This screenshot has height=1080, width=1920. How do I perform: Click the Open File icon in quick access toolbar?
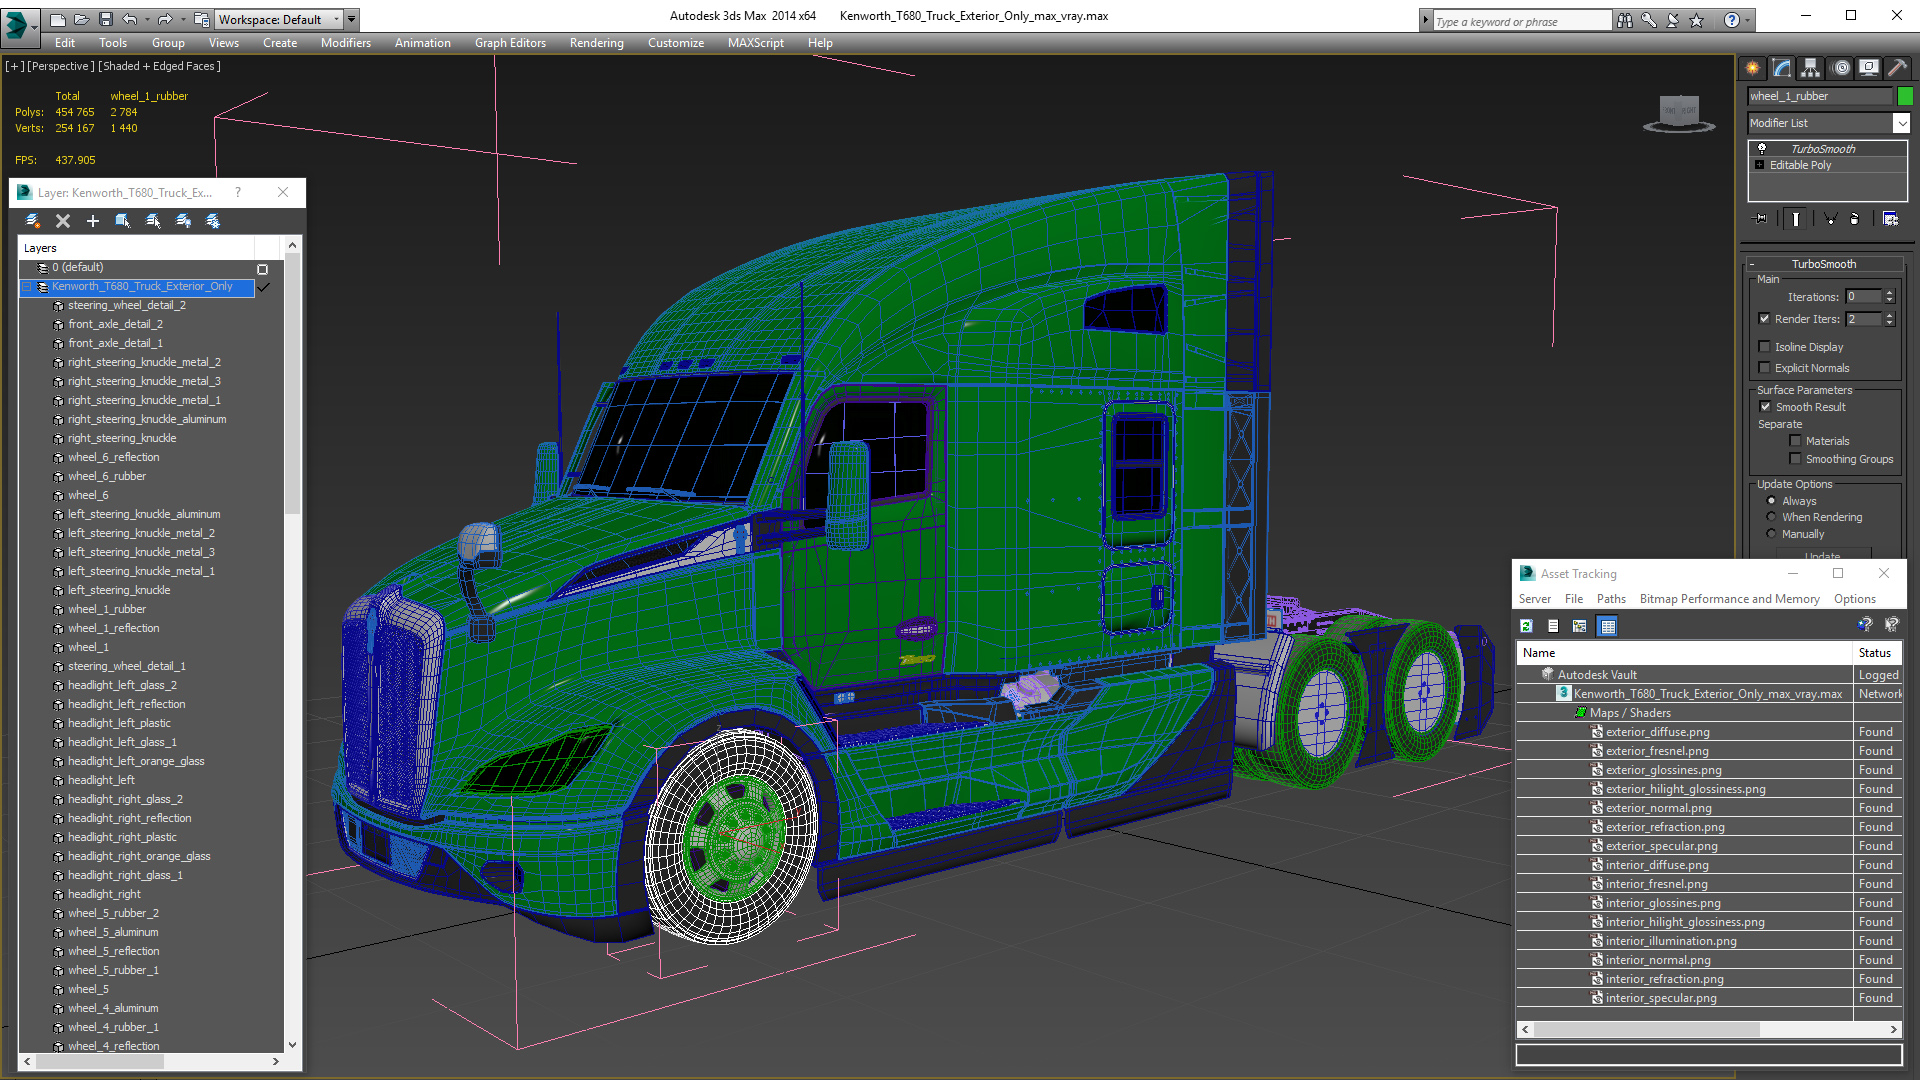tap(82, 19)
